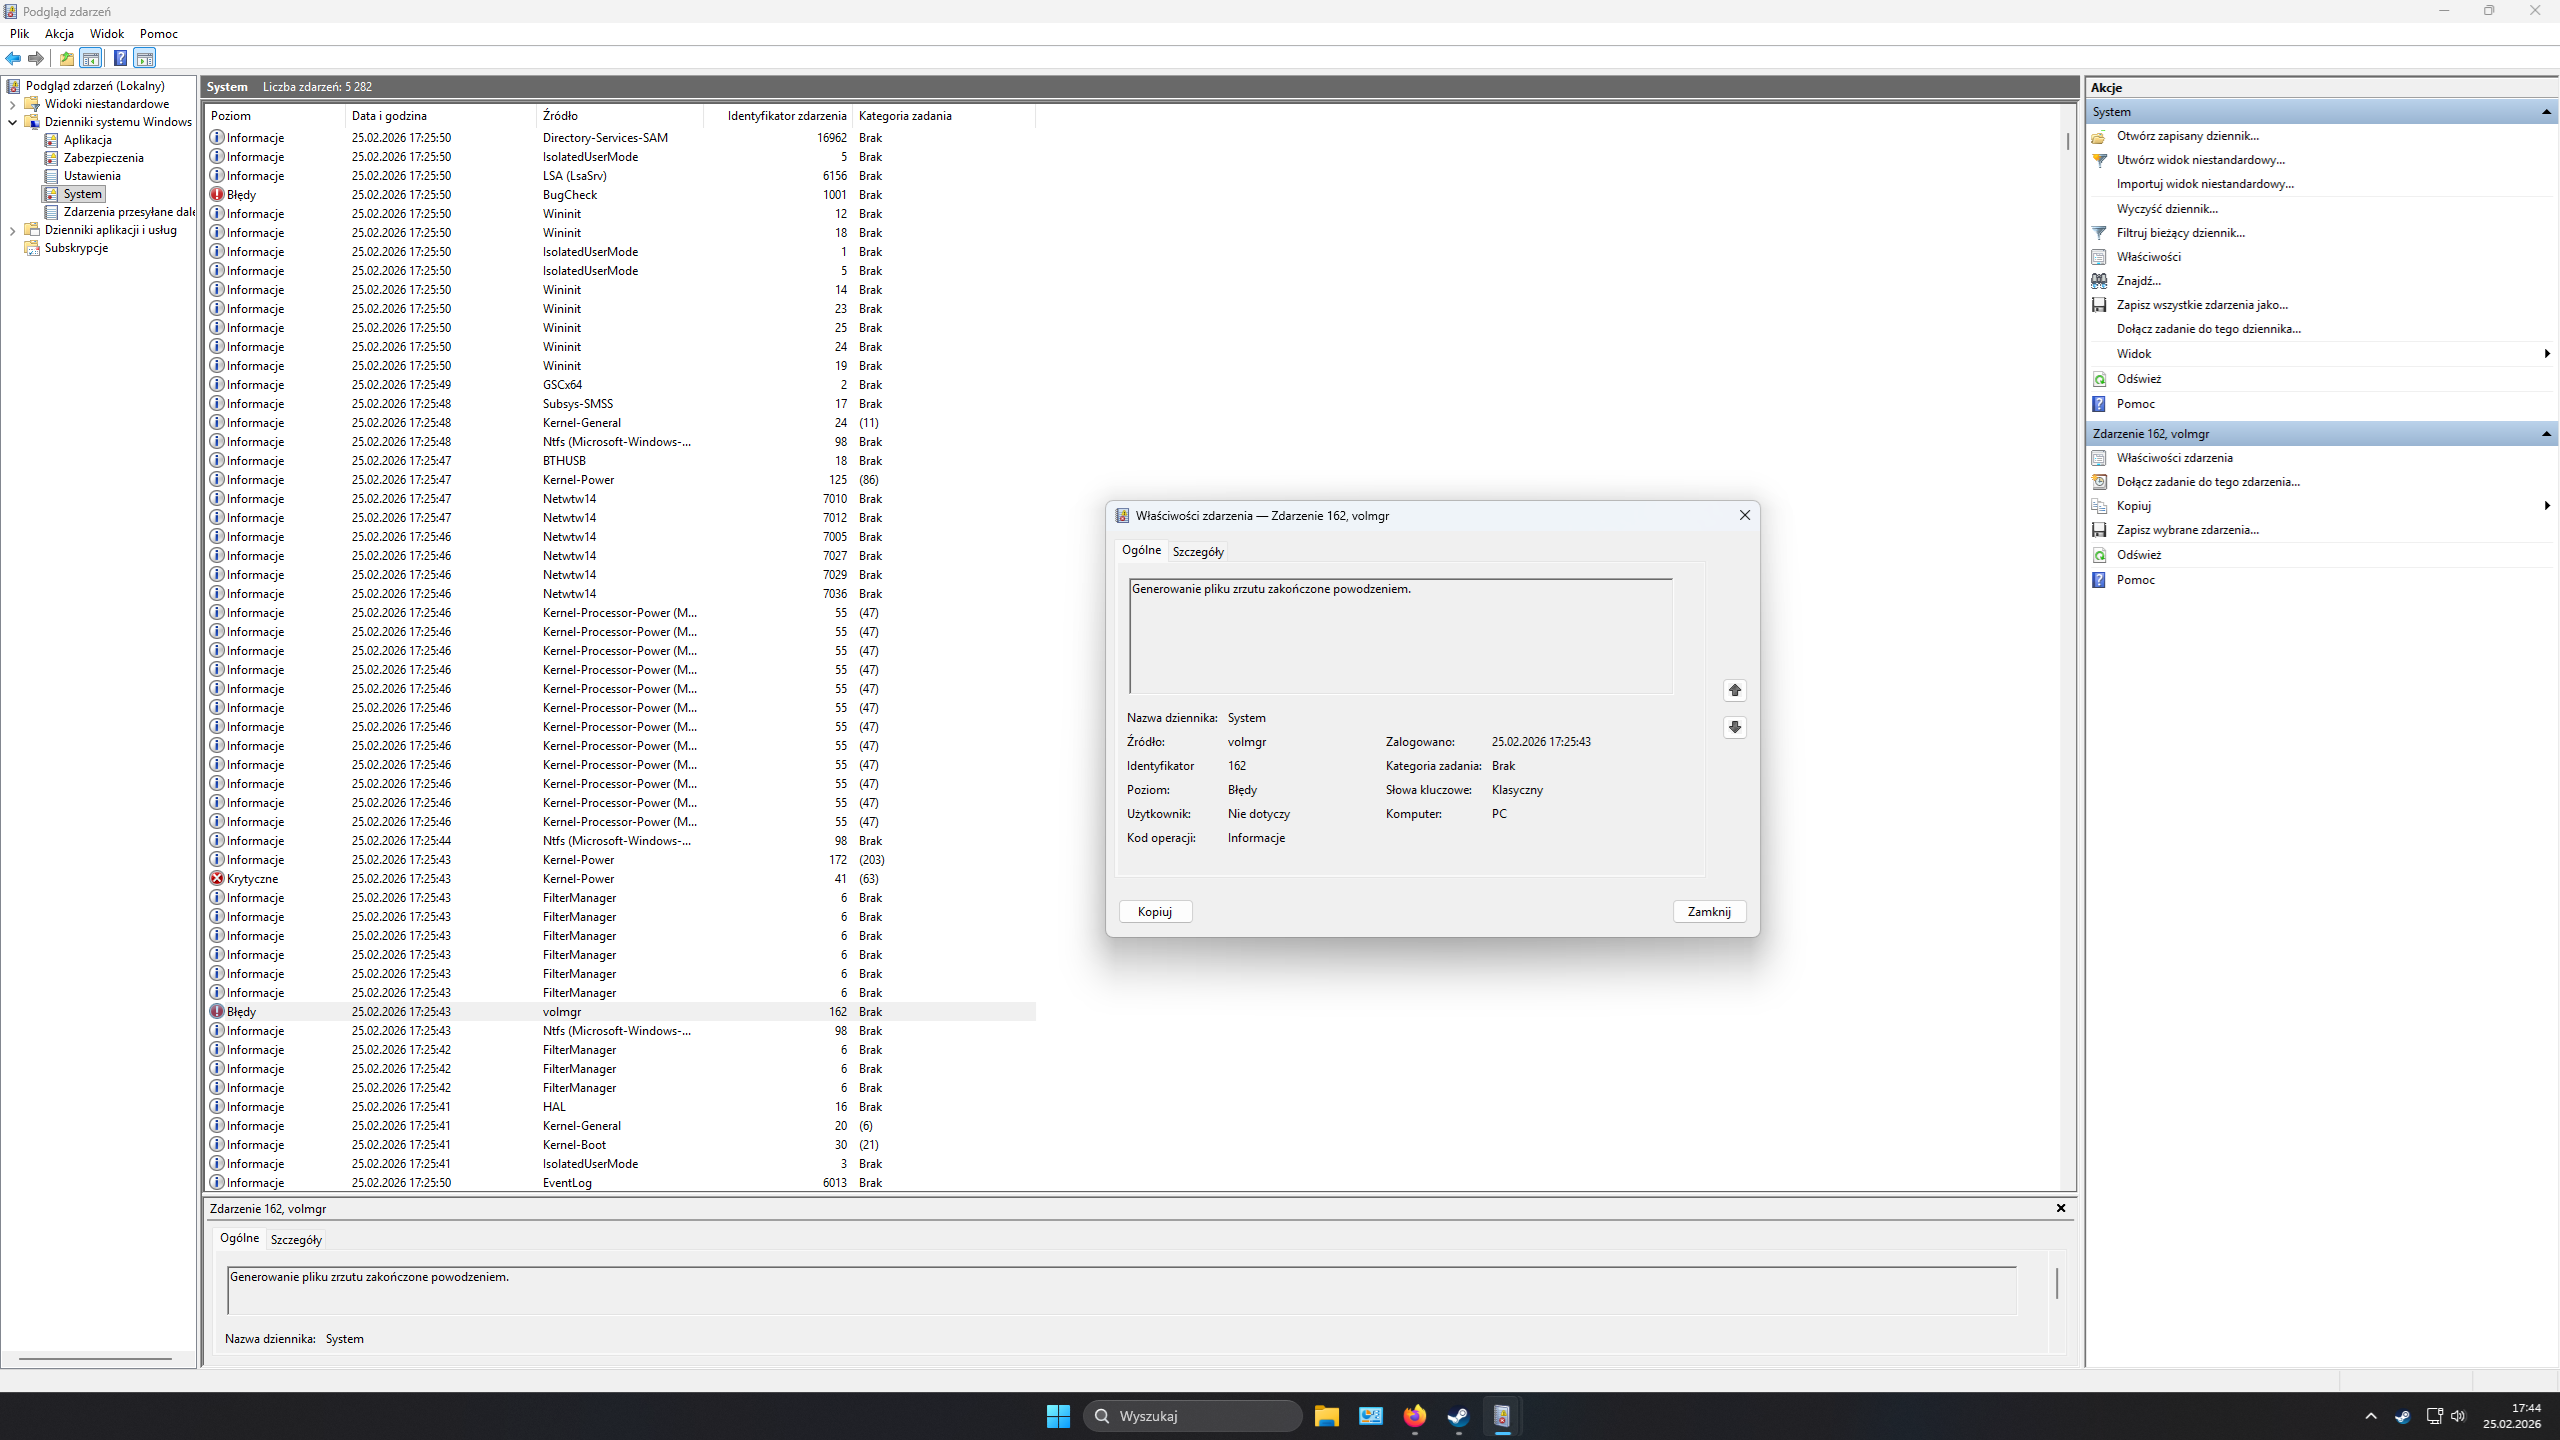Click the back arrow toolbar icon

click(13, 58)
